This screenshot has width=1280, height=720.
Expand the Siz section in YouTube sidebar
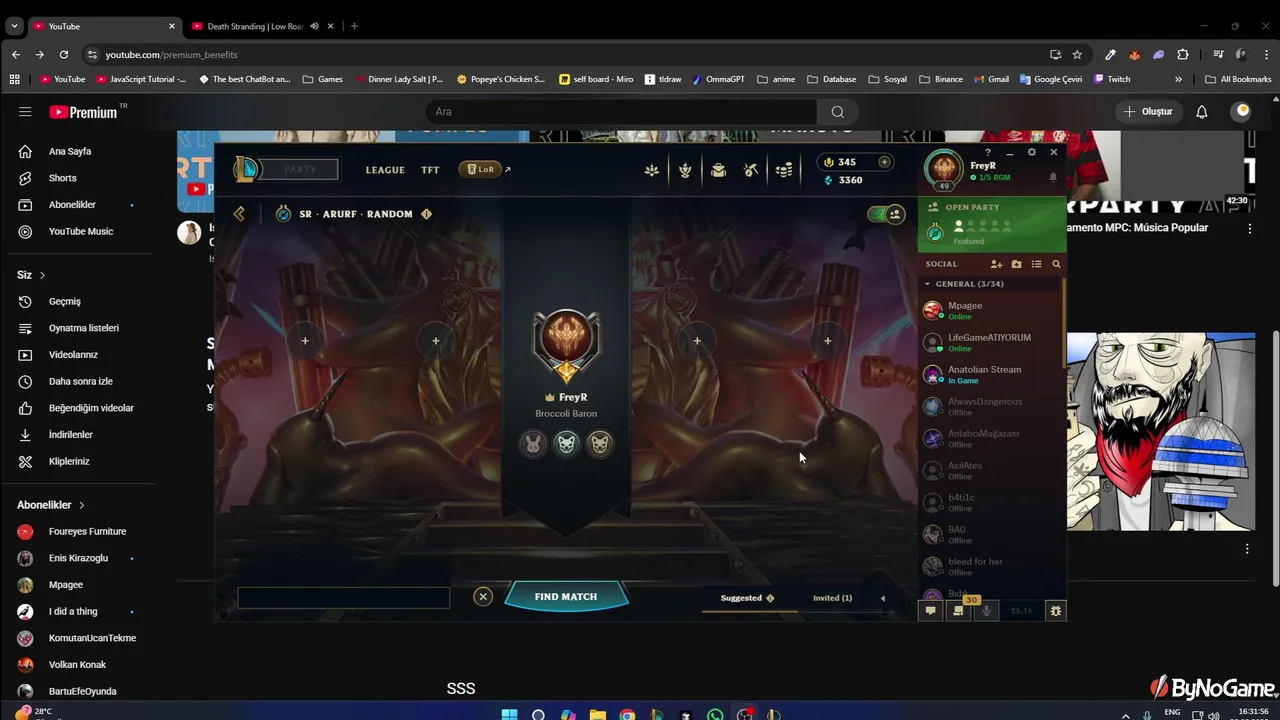[x=42, y=275]
